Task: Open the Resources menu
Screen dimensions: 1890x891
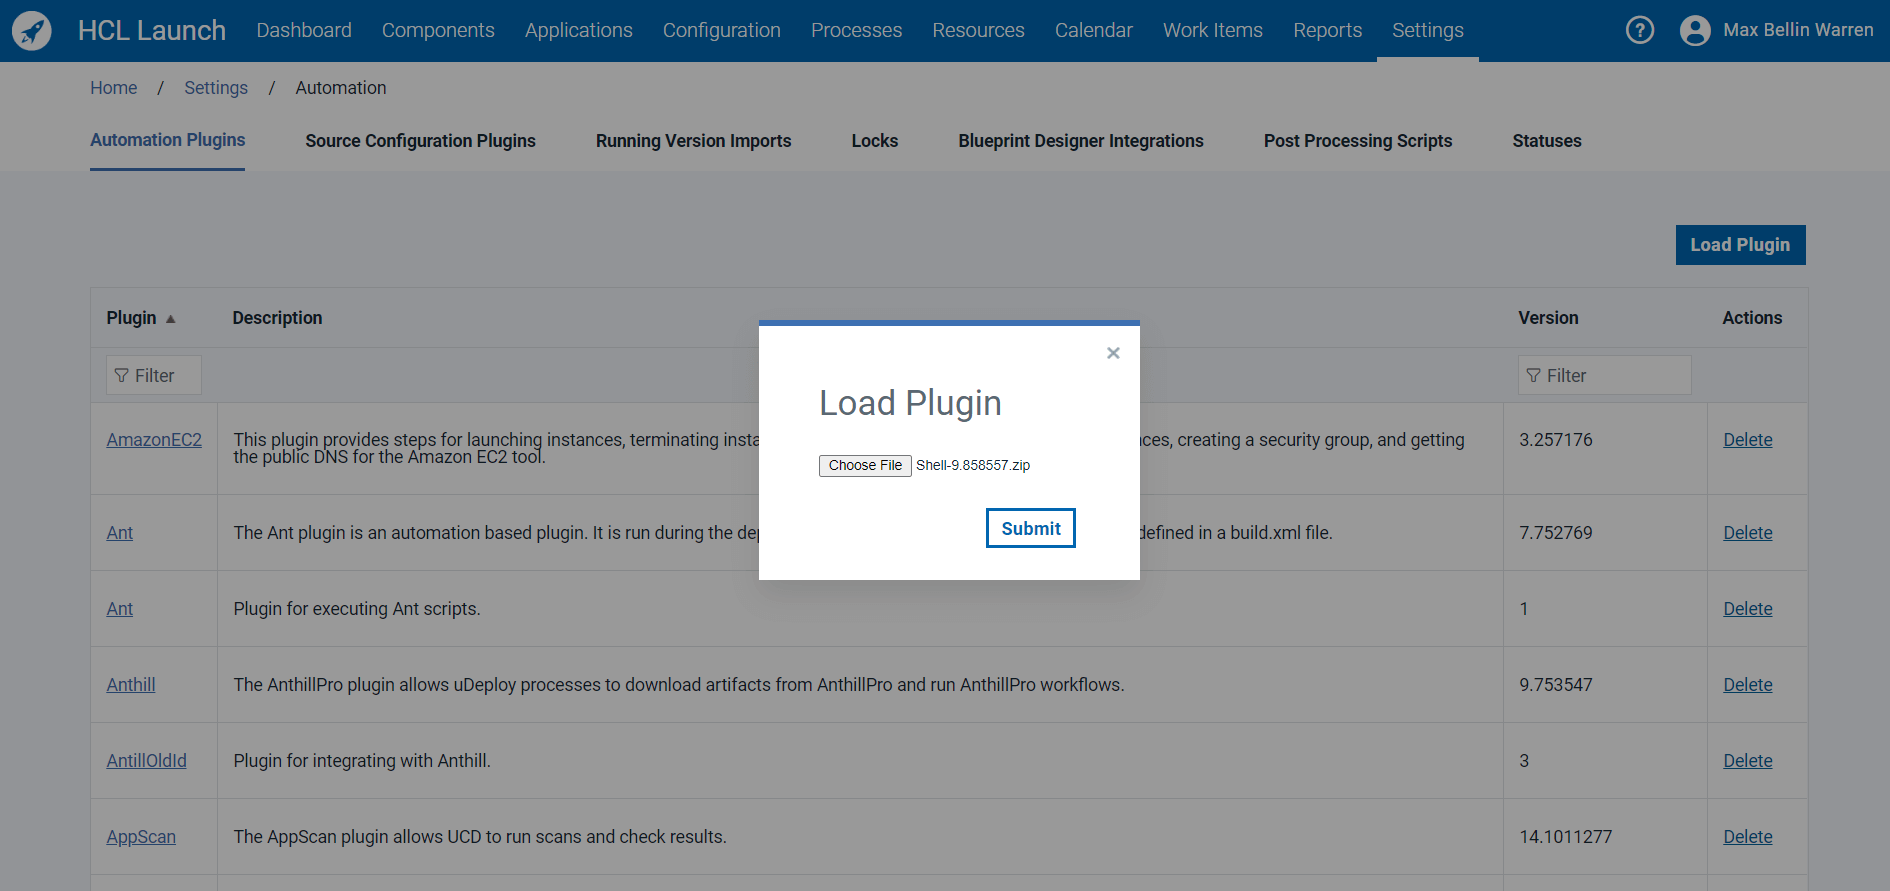Action: pyautogui.click(x=978, y=30)
